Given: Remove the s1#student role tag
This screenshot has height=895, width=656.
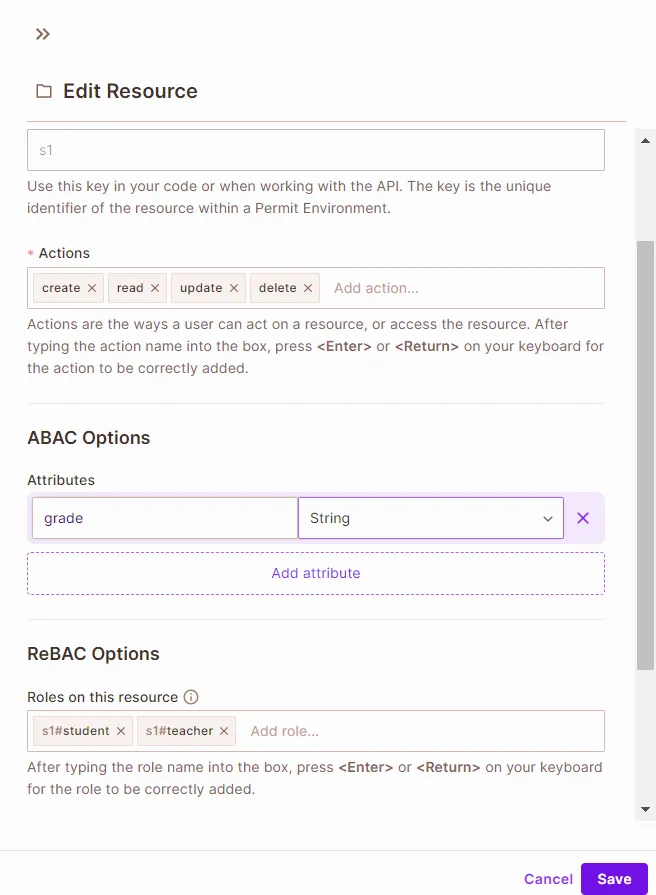Looking at the screenshot, I should pos(121,731).
